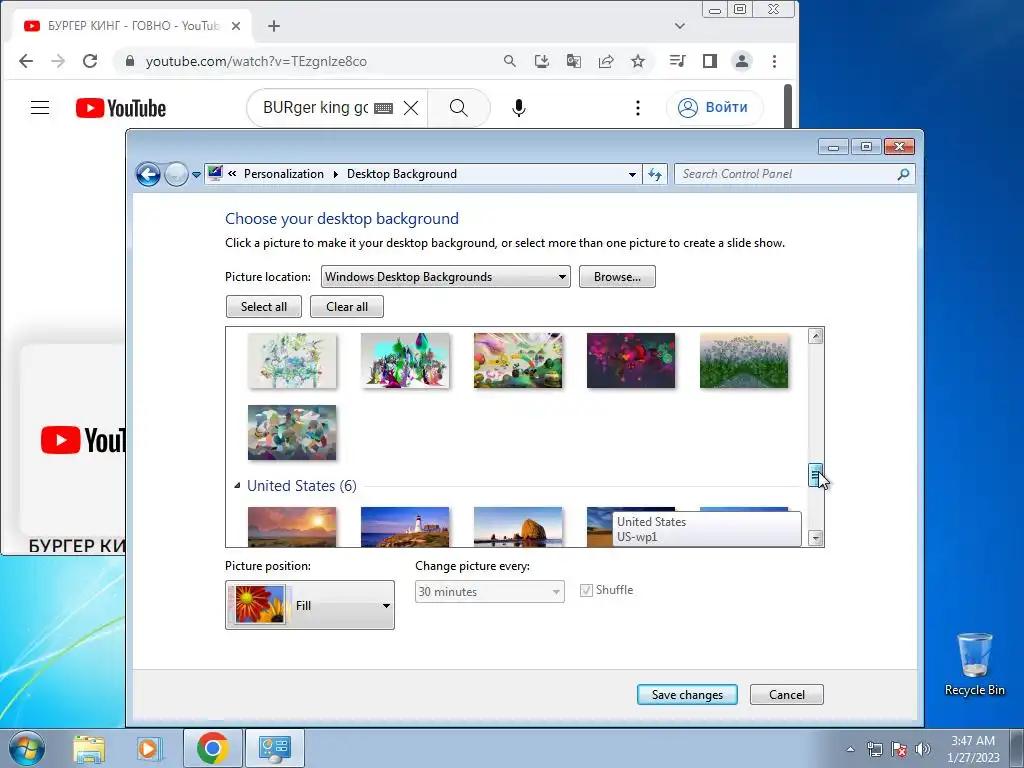Bookmark this page with the star icon
Image resolution: width=1024 pixels, height=768 pixels.
(x=638, y=61)
